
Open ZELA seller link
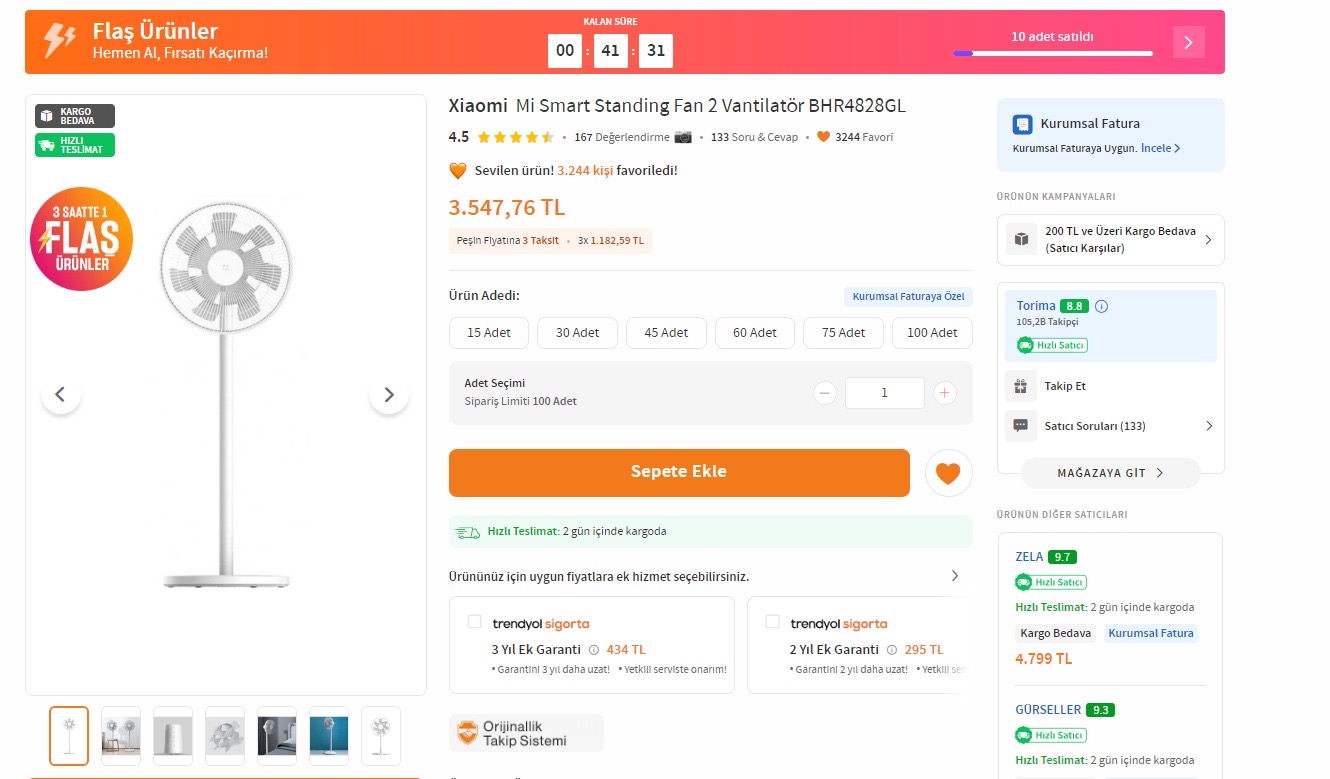(x=1029, y=557)
